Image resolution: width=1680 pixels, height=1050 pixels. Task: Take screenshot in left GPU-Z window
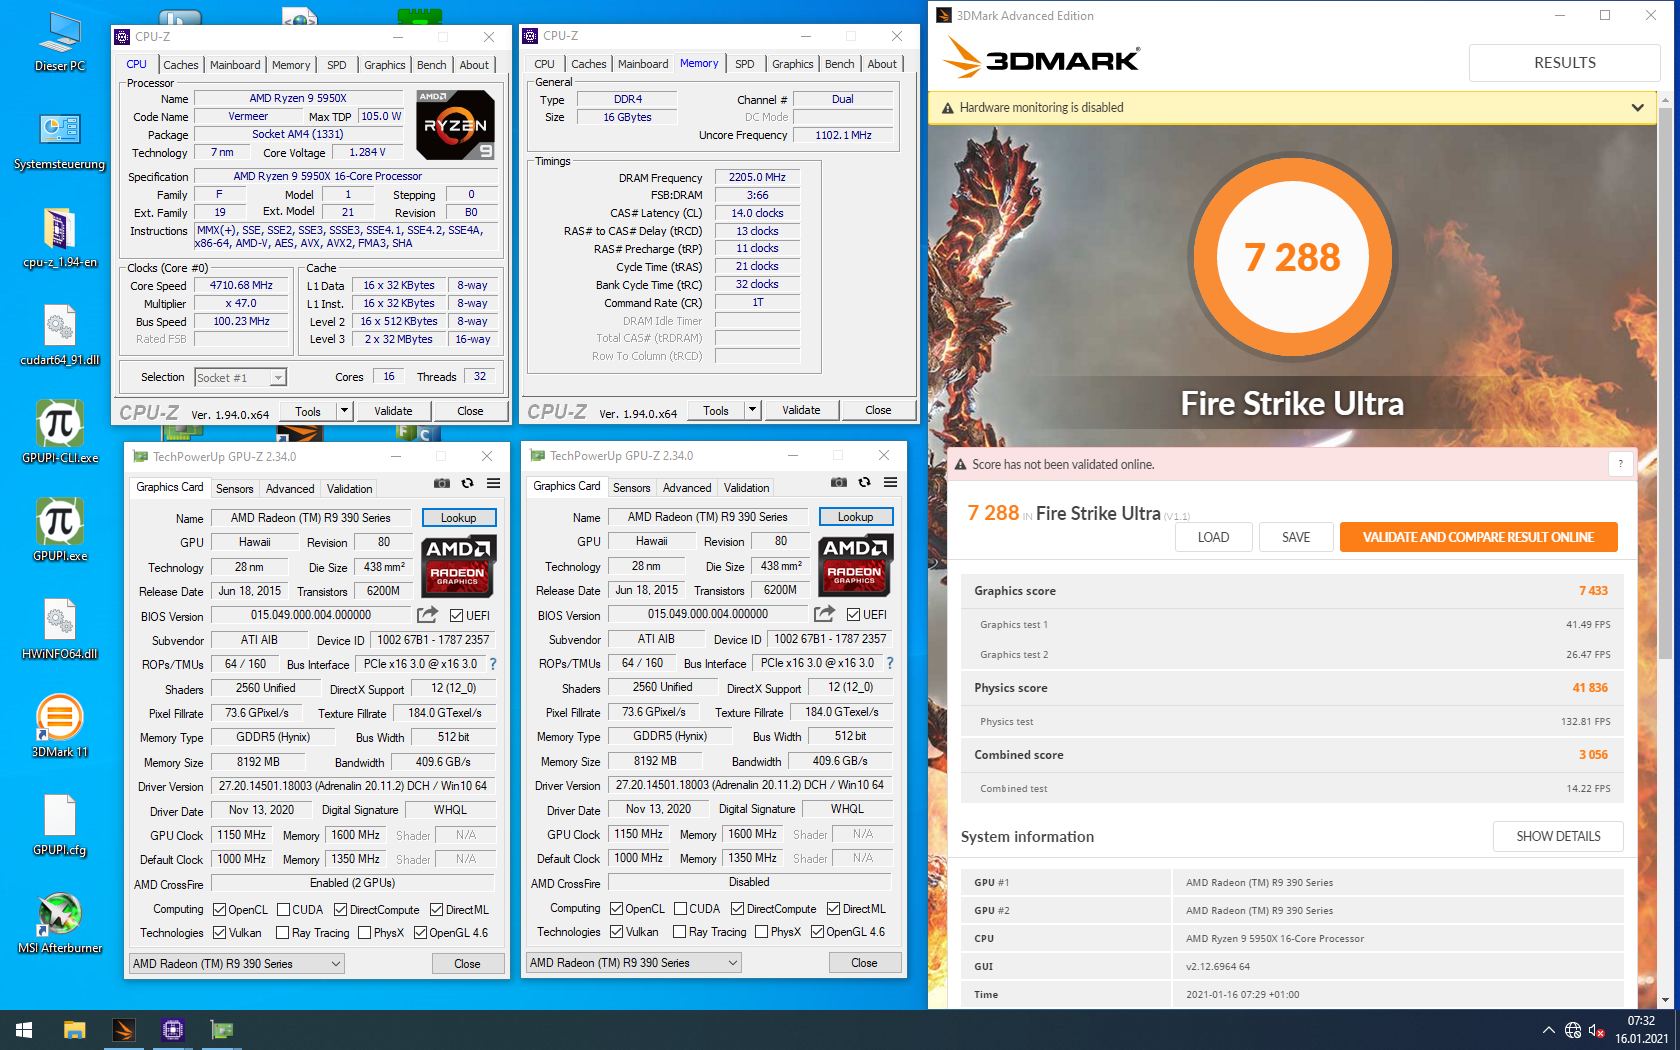tap(441, 483)
